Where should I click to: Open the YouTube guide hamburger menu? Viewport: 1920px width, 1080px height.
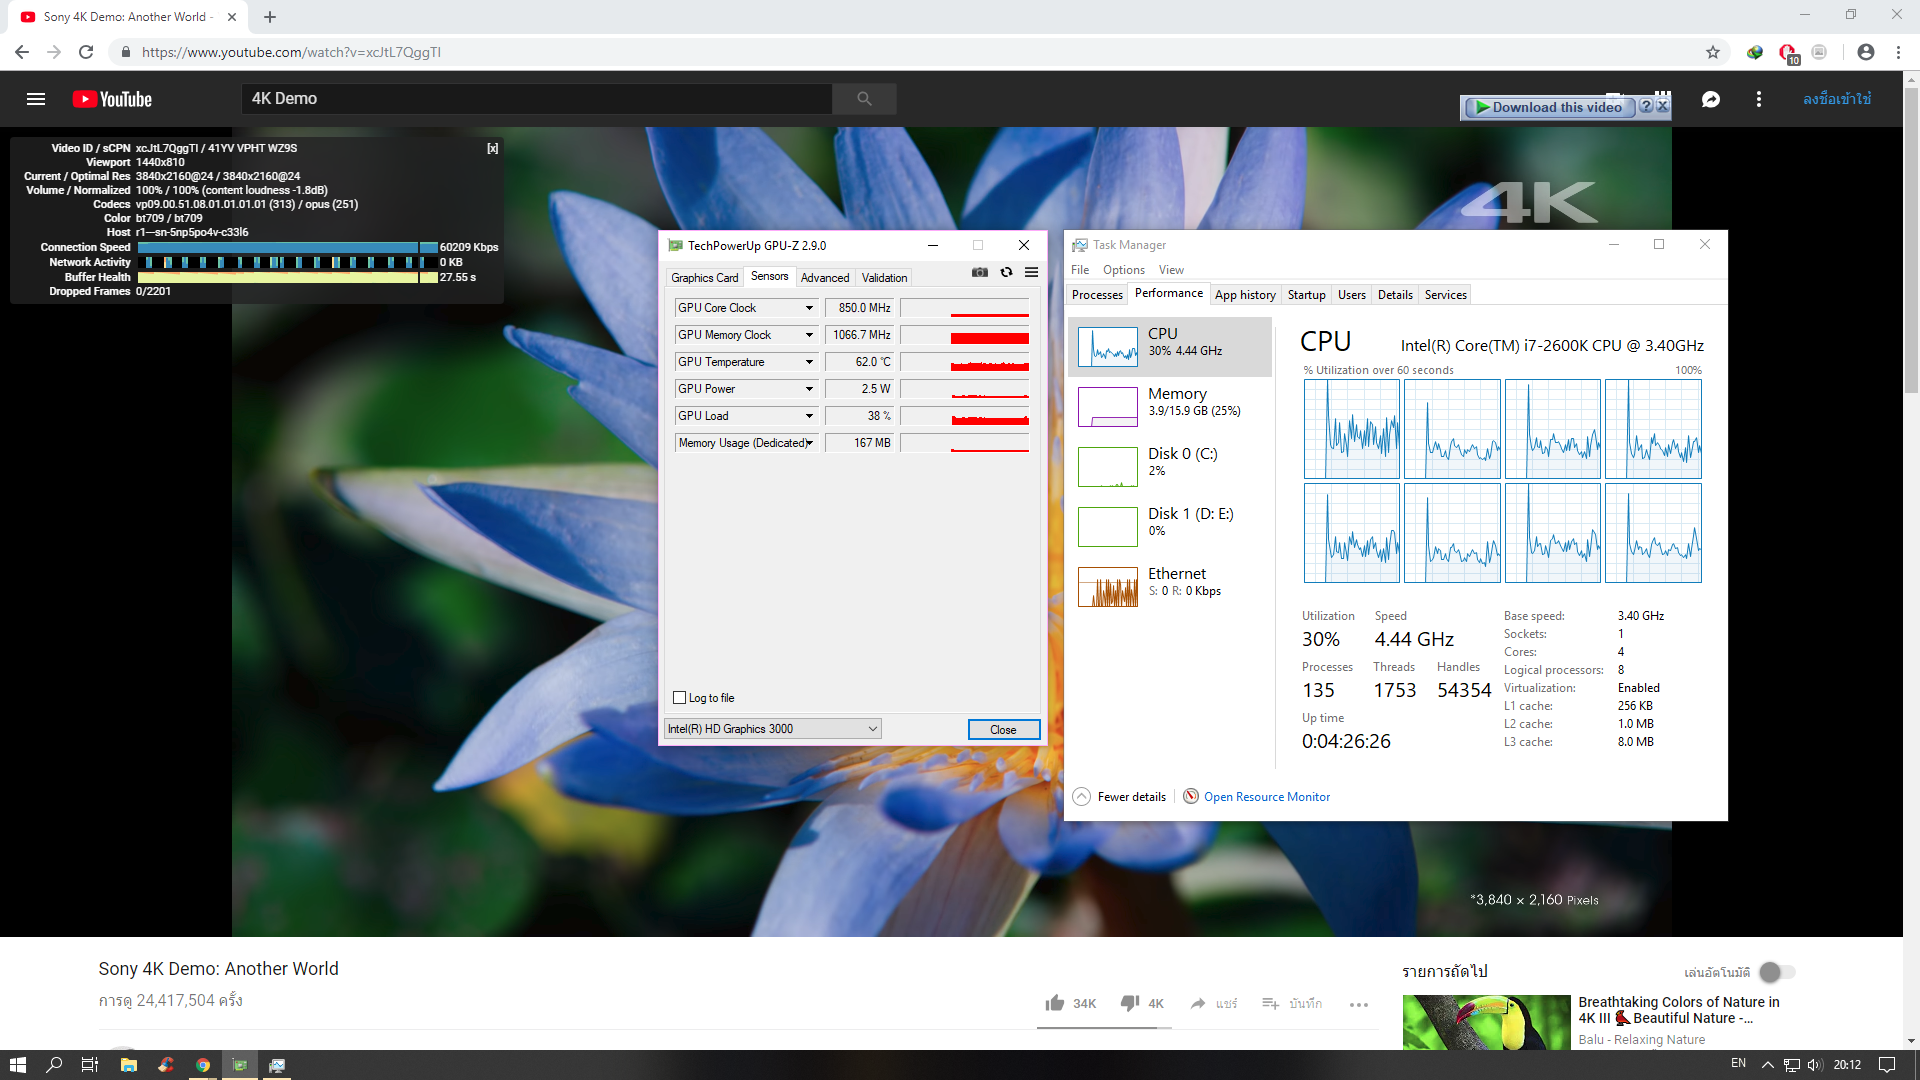tap(36, 99)
